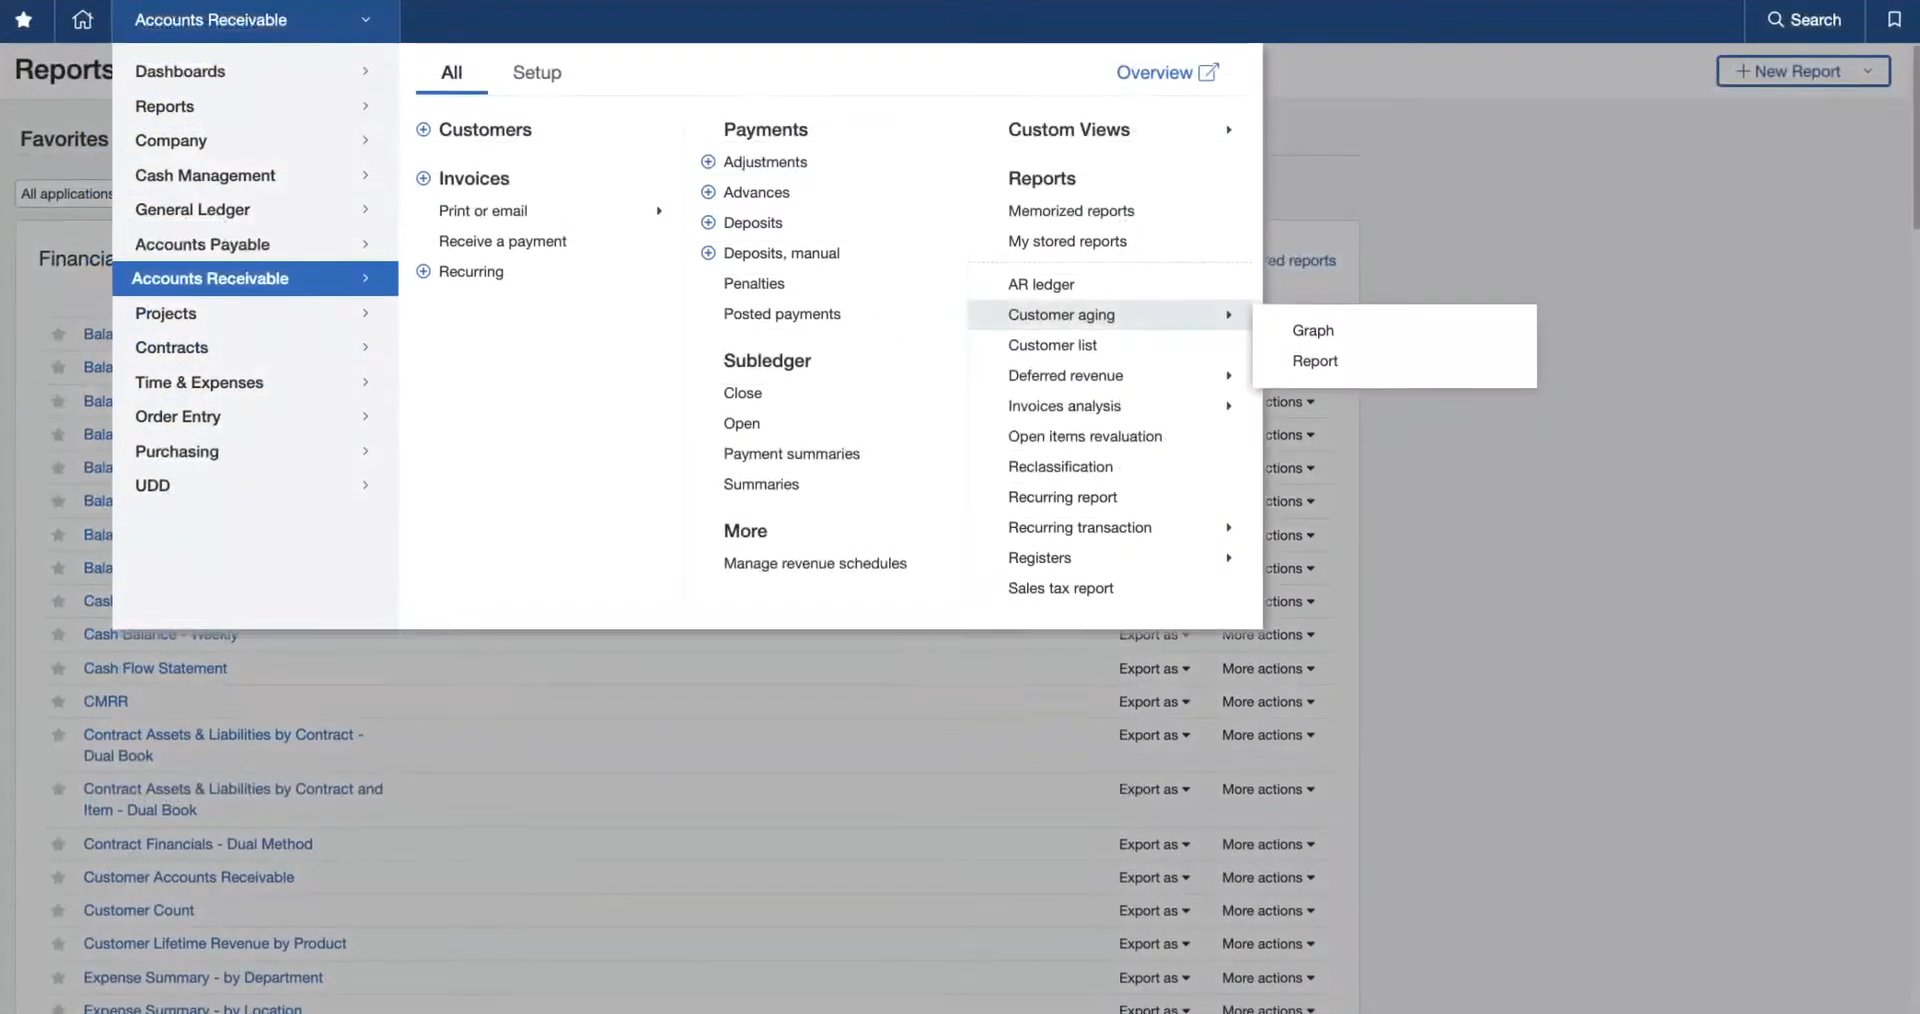Open AR ledger report
1920x1014 pixels.
click(x=1041, y=285)
